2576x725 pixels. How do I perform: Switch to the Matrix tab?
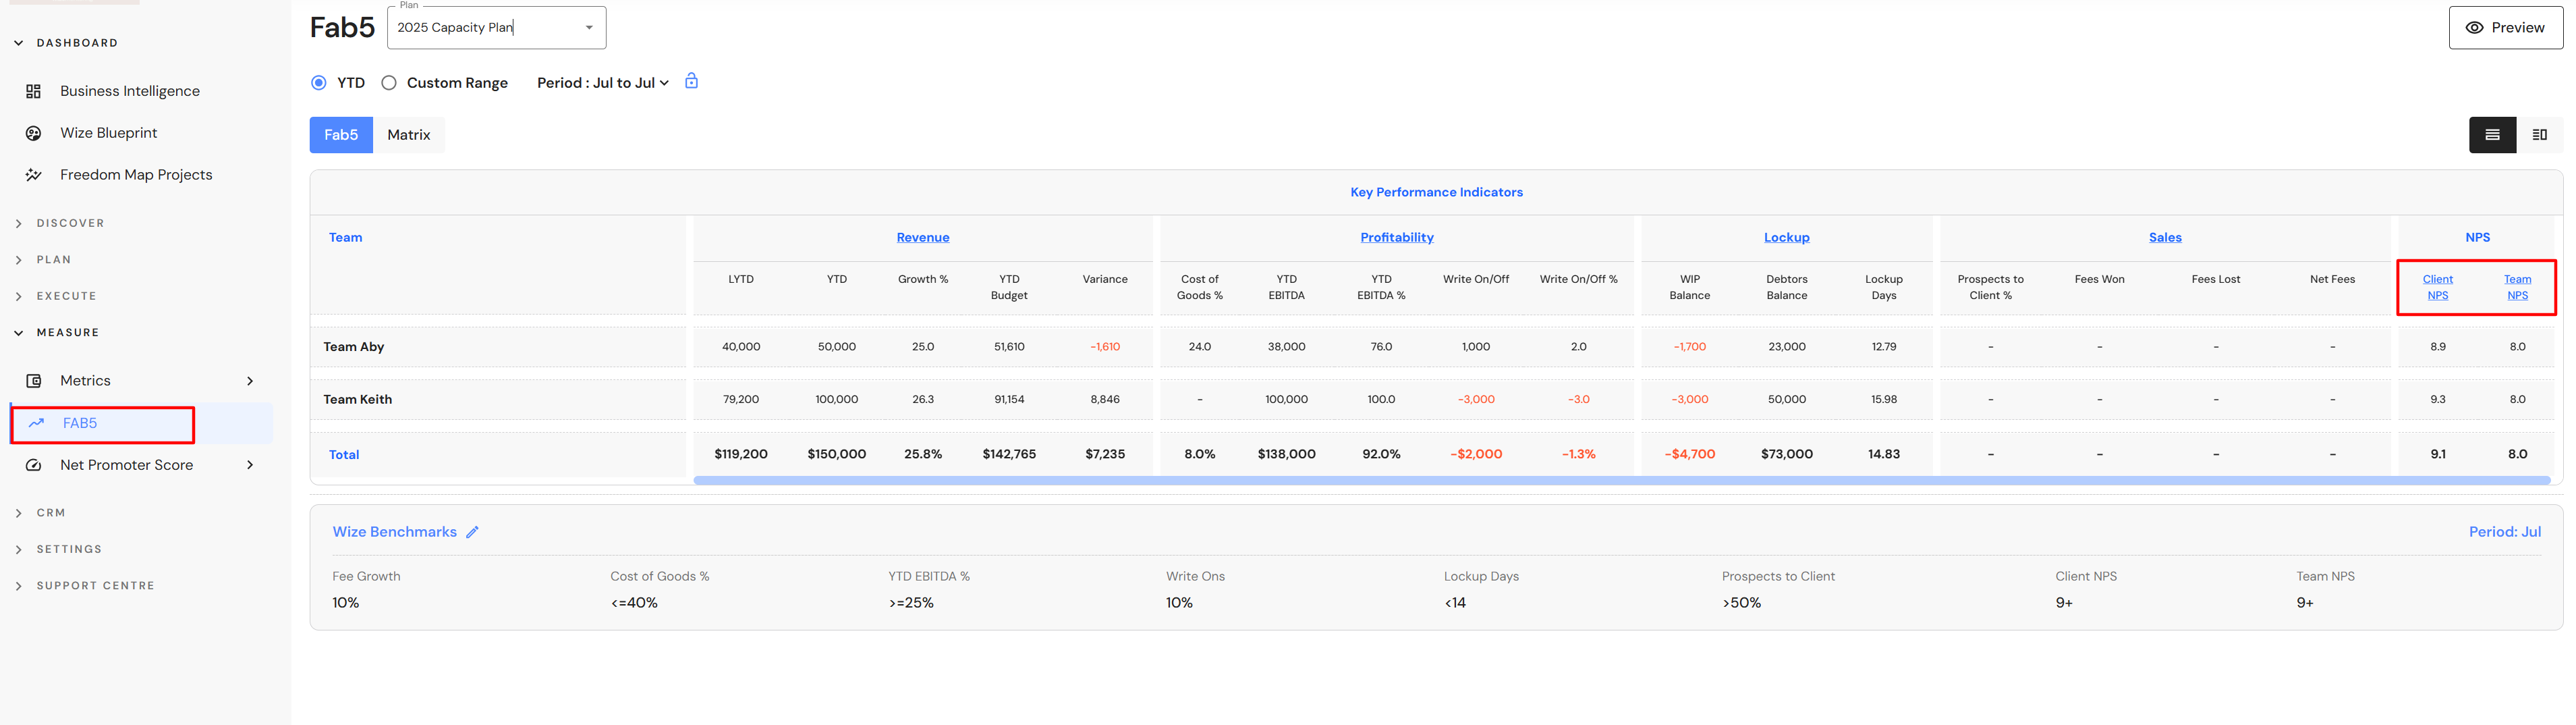(x=408, y=135)
